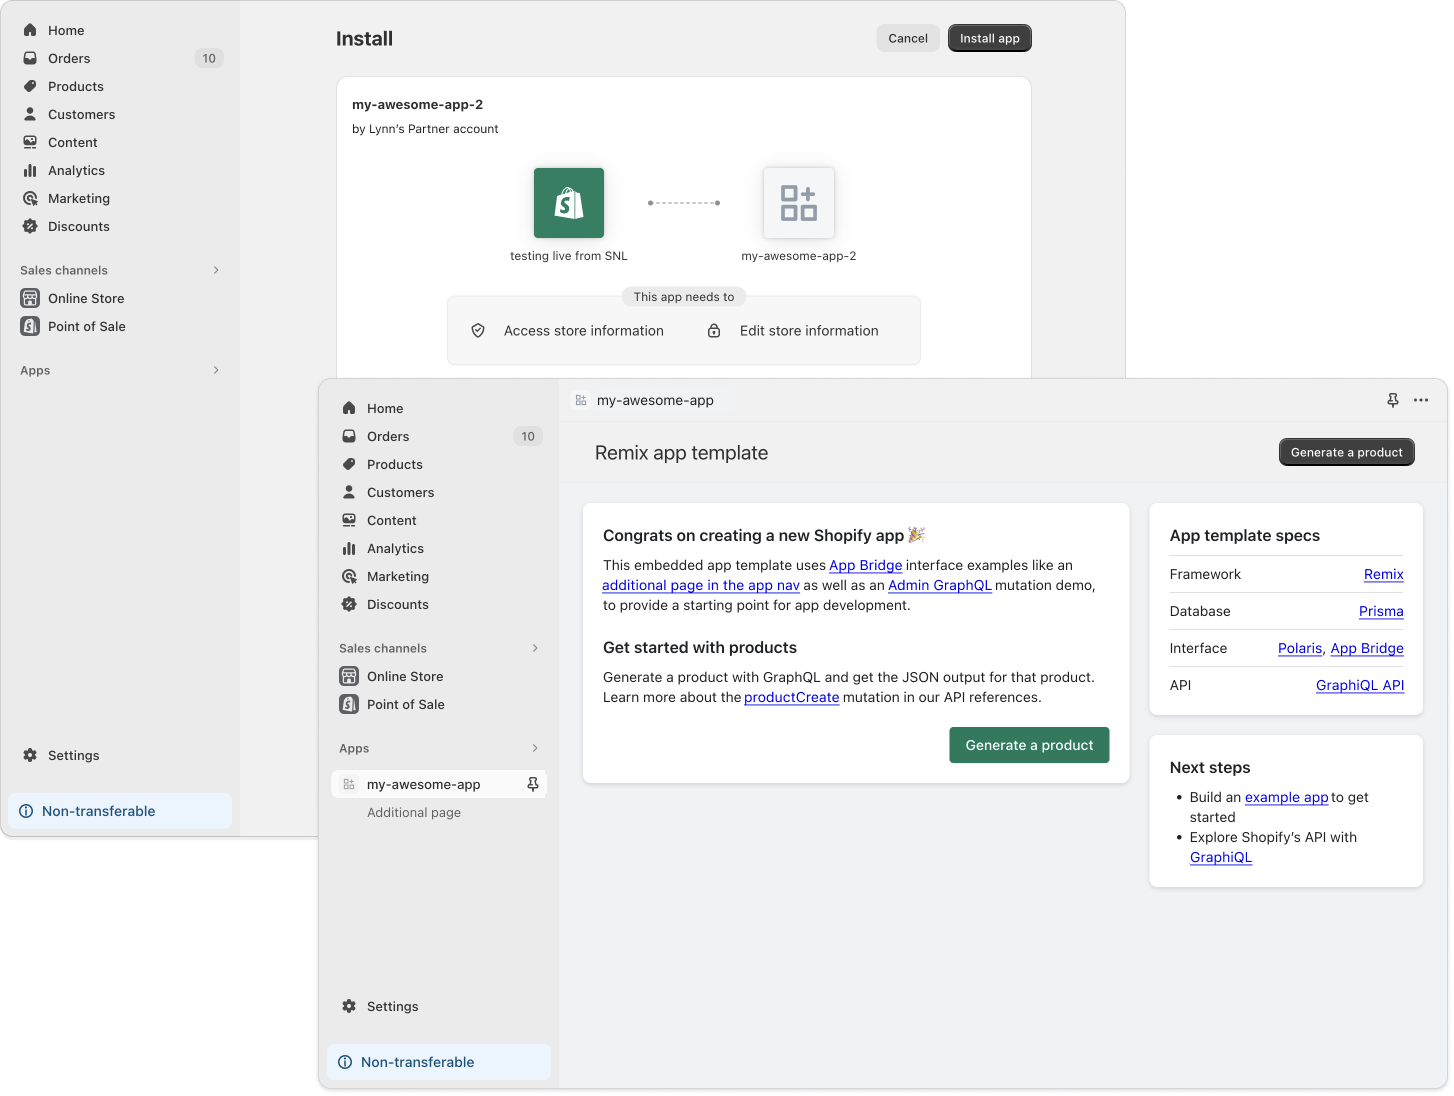
Task: Click the my-awesome-app-2 grid app icon
Action: (798, 203)
